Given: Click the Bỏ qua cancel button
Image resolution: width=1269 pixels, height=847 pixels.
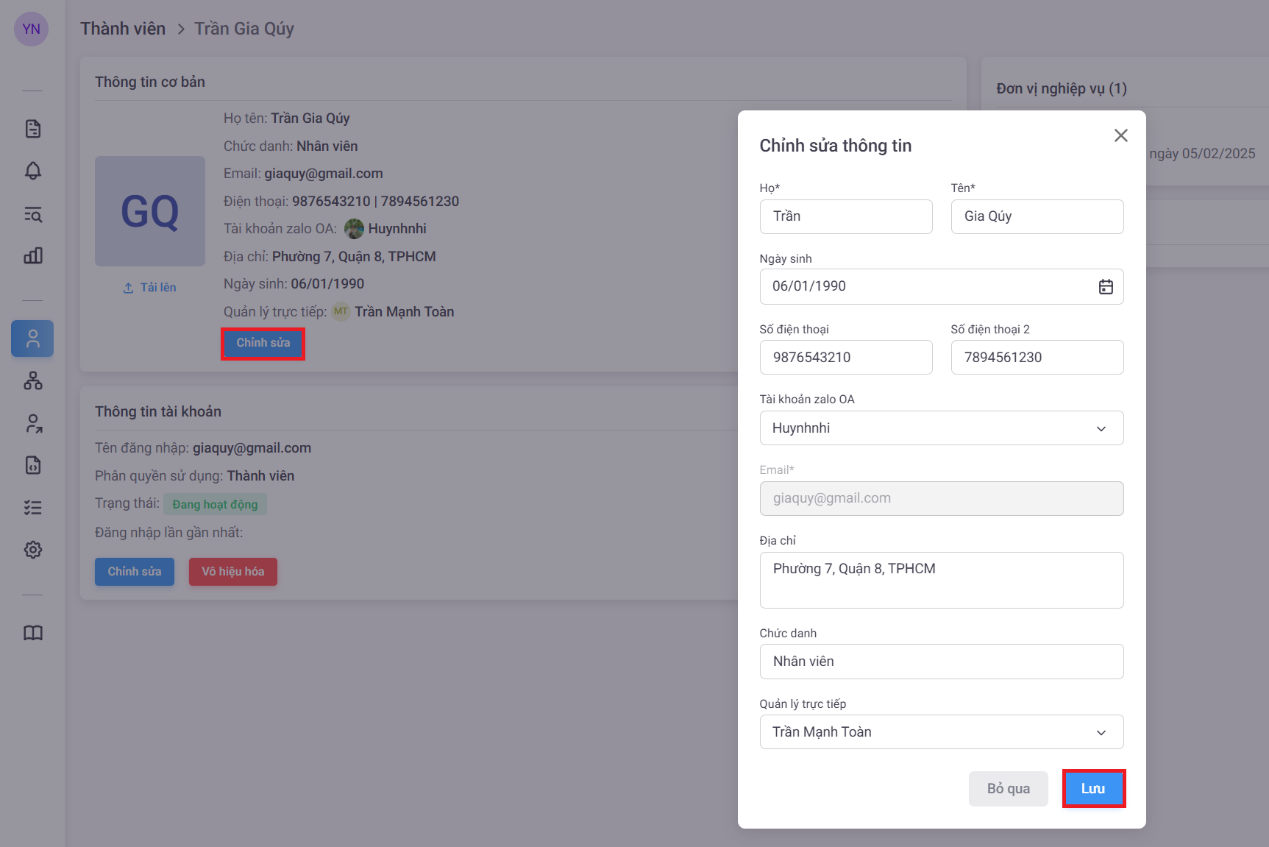Looking at the screenshot, I should pos(1007,789).
